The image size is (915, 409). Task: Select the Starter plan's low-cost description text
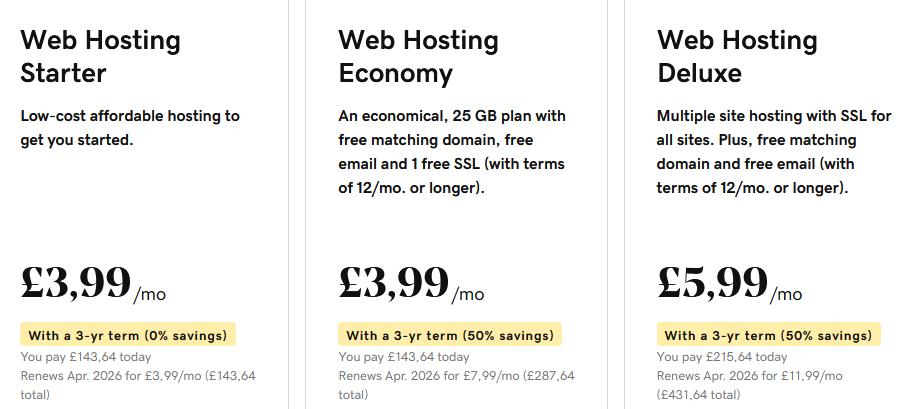click(130, 128)
